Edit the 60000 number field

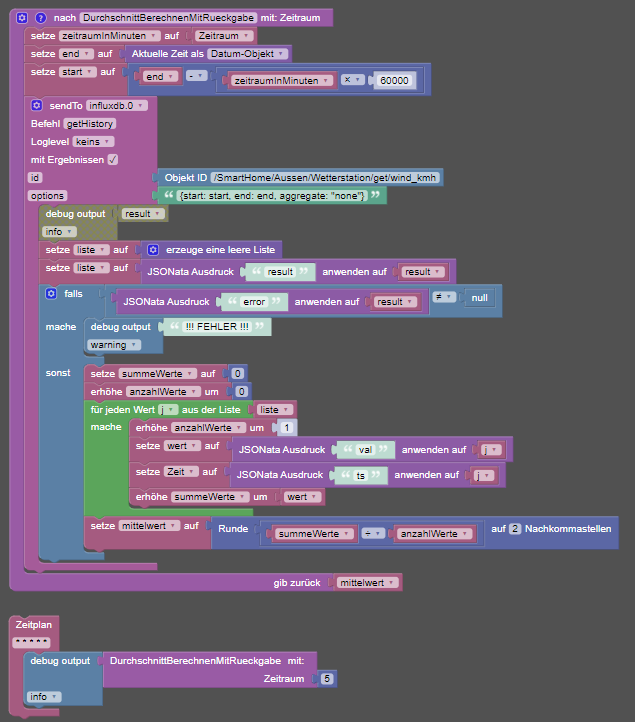click(x=394, y=81)
